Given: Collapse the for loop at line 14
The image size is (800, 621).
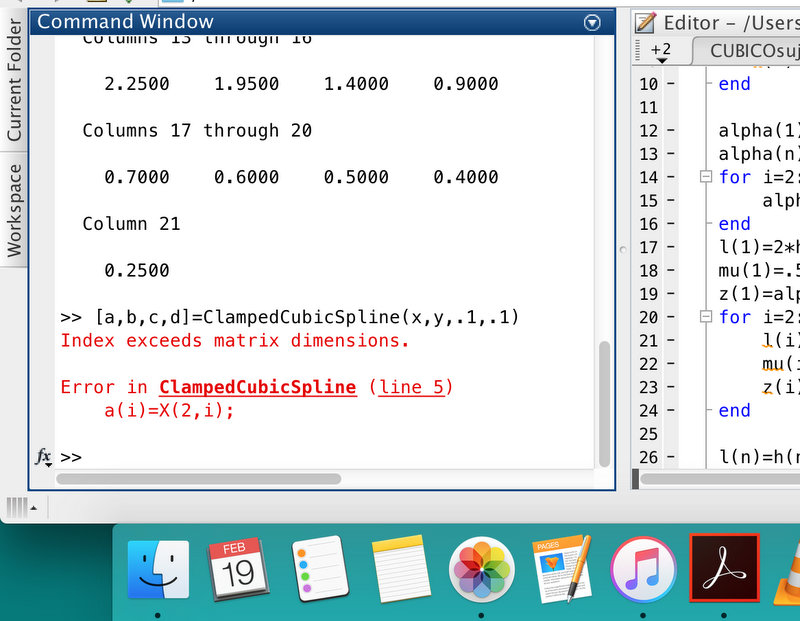Looking at the screenshot, I should 708,177.
